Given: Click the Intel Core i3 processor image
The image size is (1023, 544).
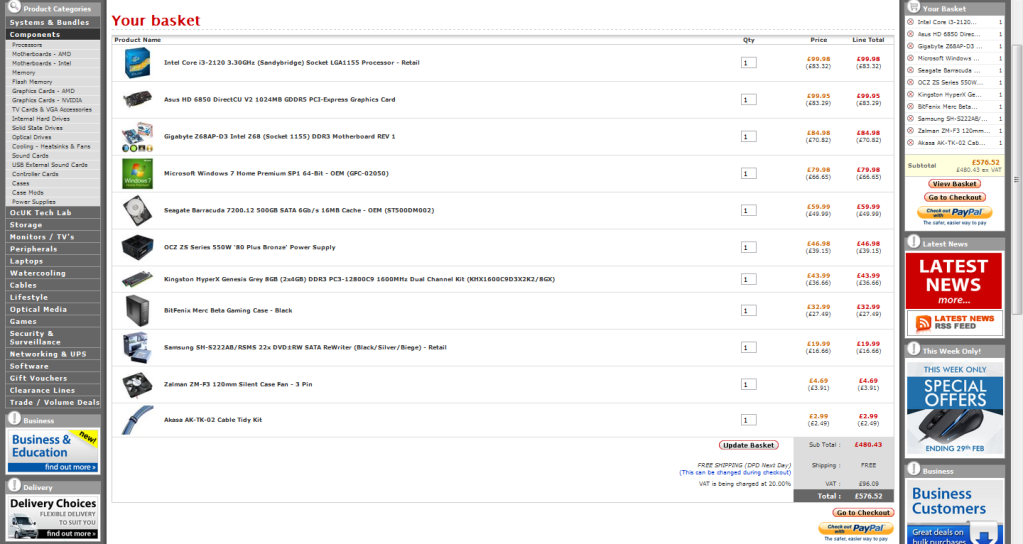Looking at the screenshot, I should coord(137,62).
